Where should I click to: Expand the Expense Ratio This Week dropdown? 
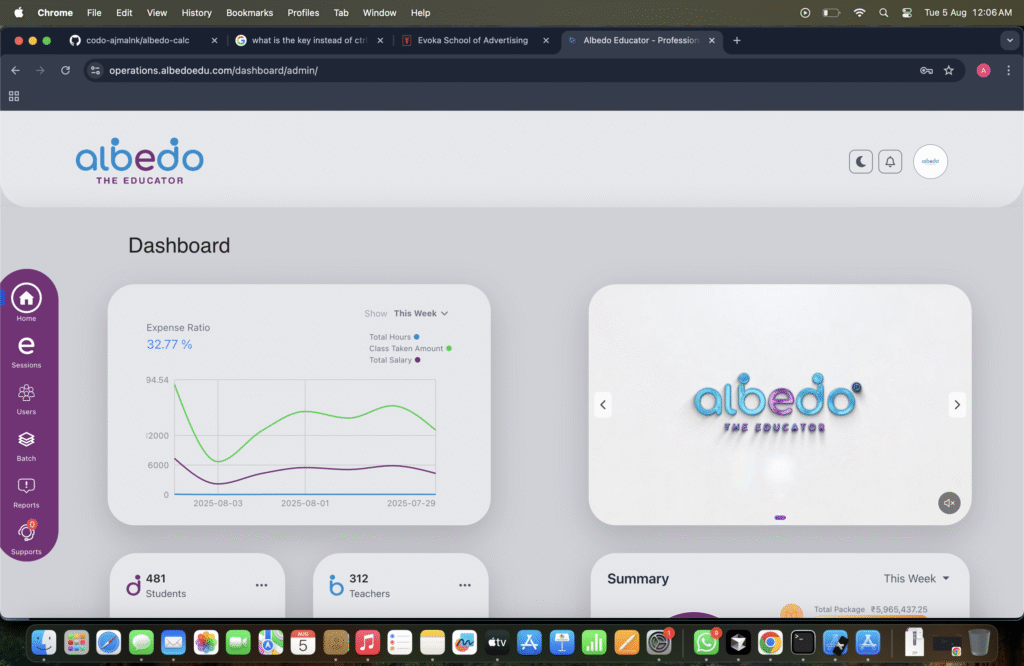420,313
